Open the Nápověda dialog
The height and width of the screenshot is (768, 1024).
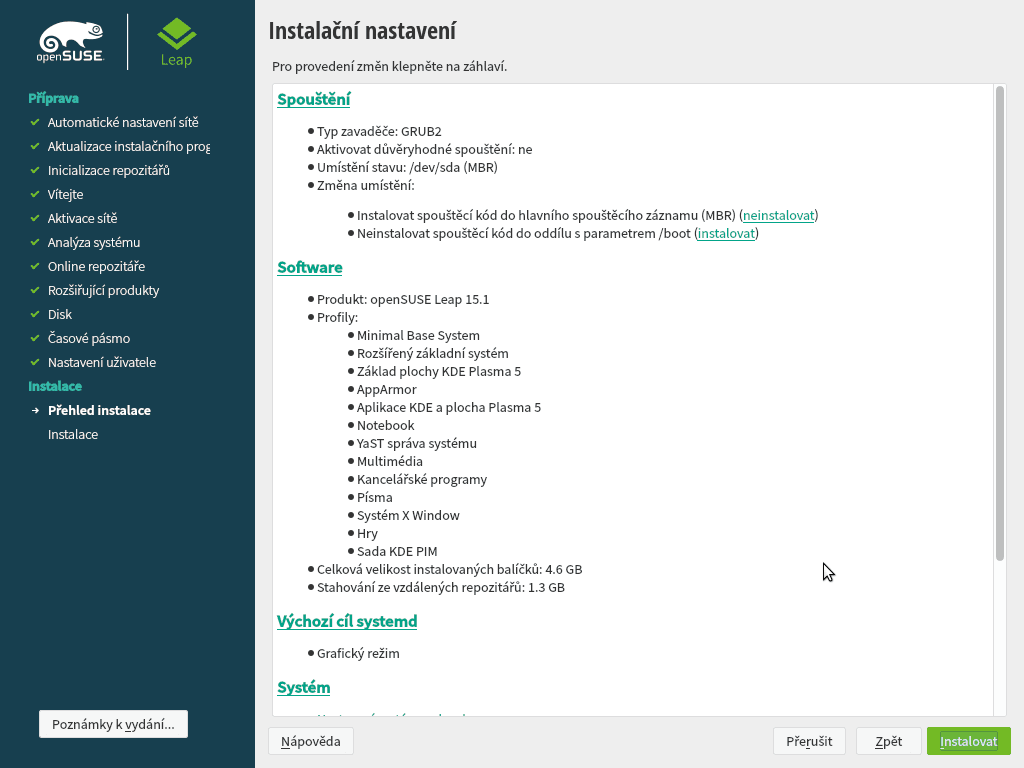tap(310, 741)
